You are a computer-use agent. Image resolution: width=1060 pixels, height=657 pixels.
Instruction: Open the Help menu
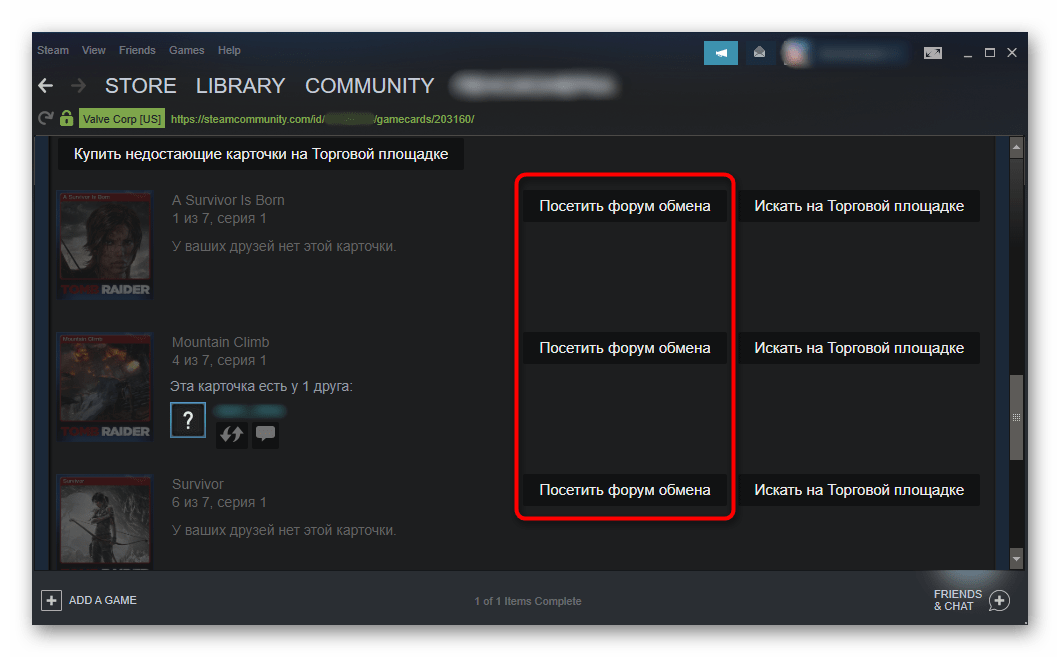tap(229, 50)
